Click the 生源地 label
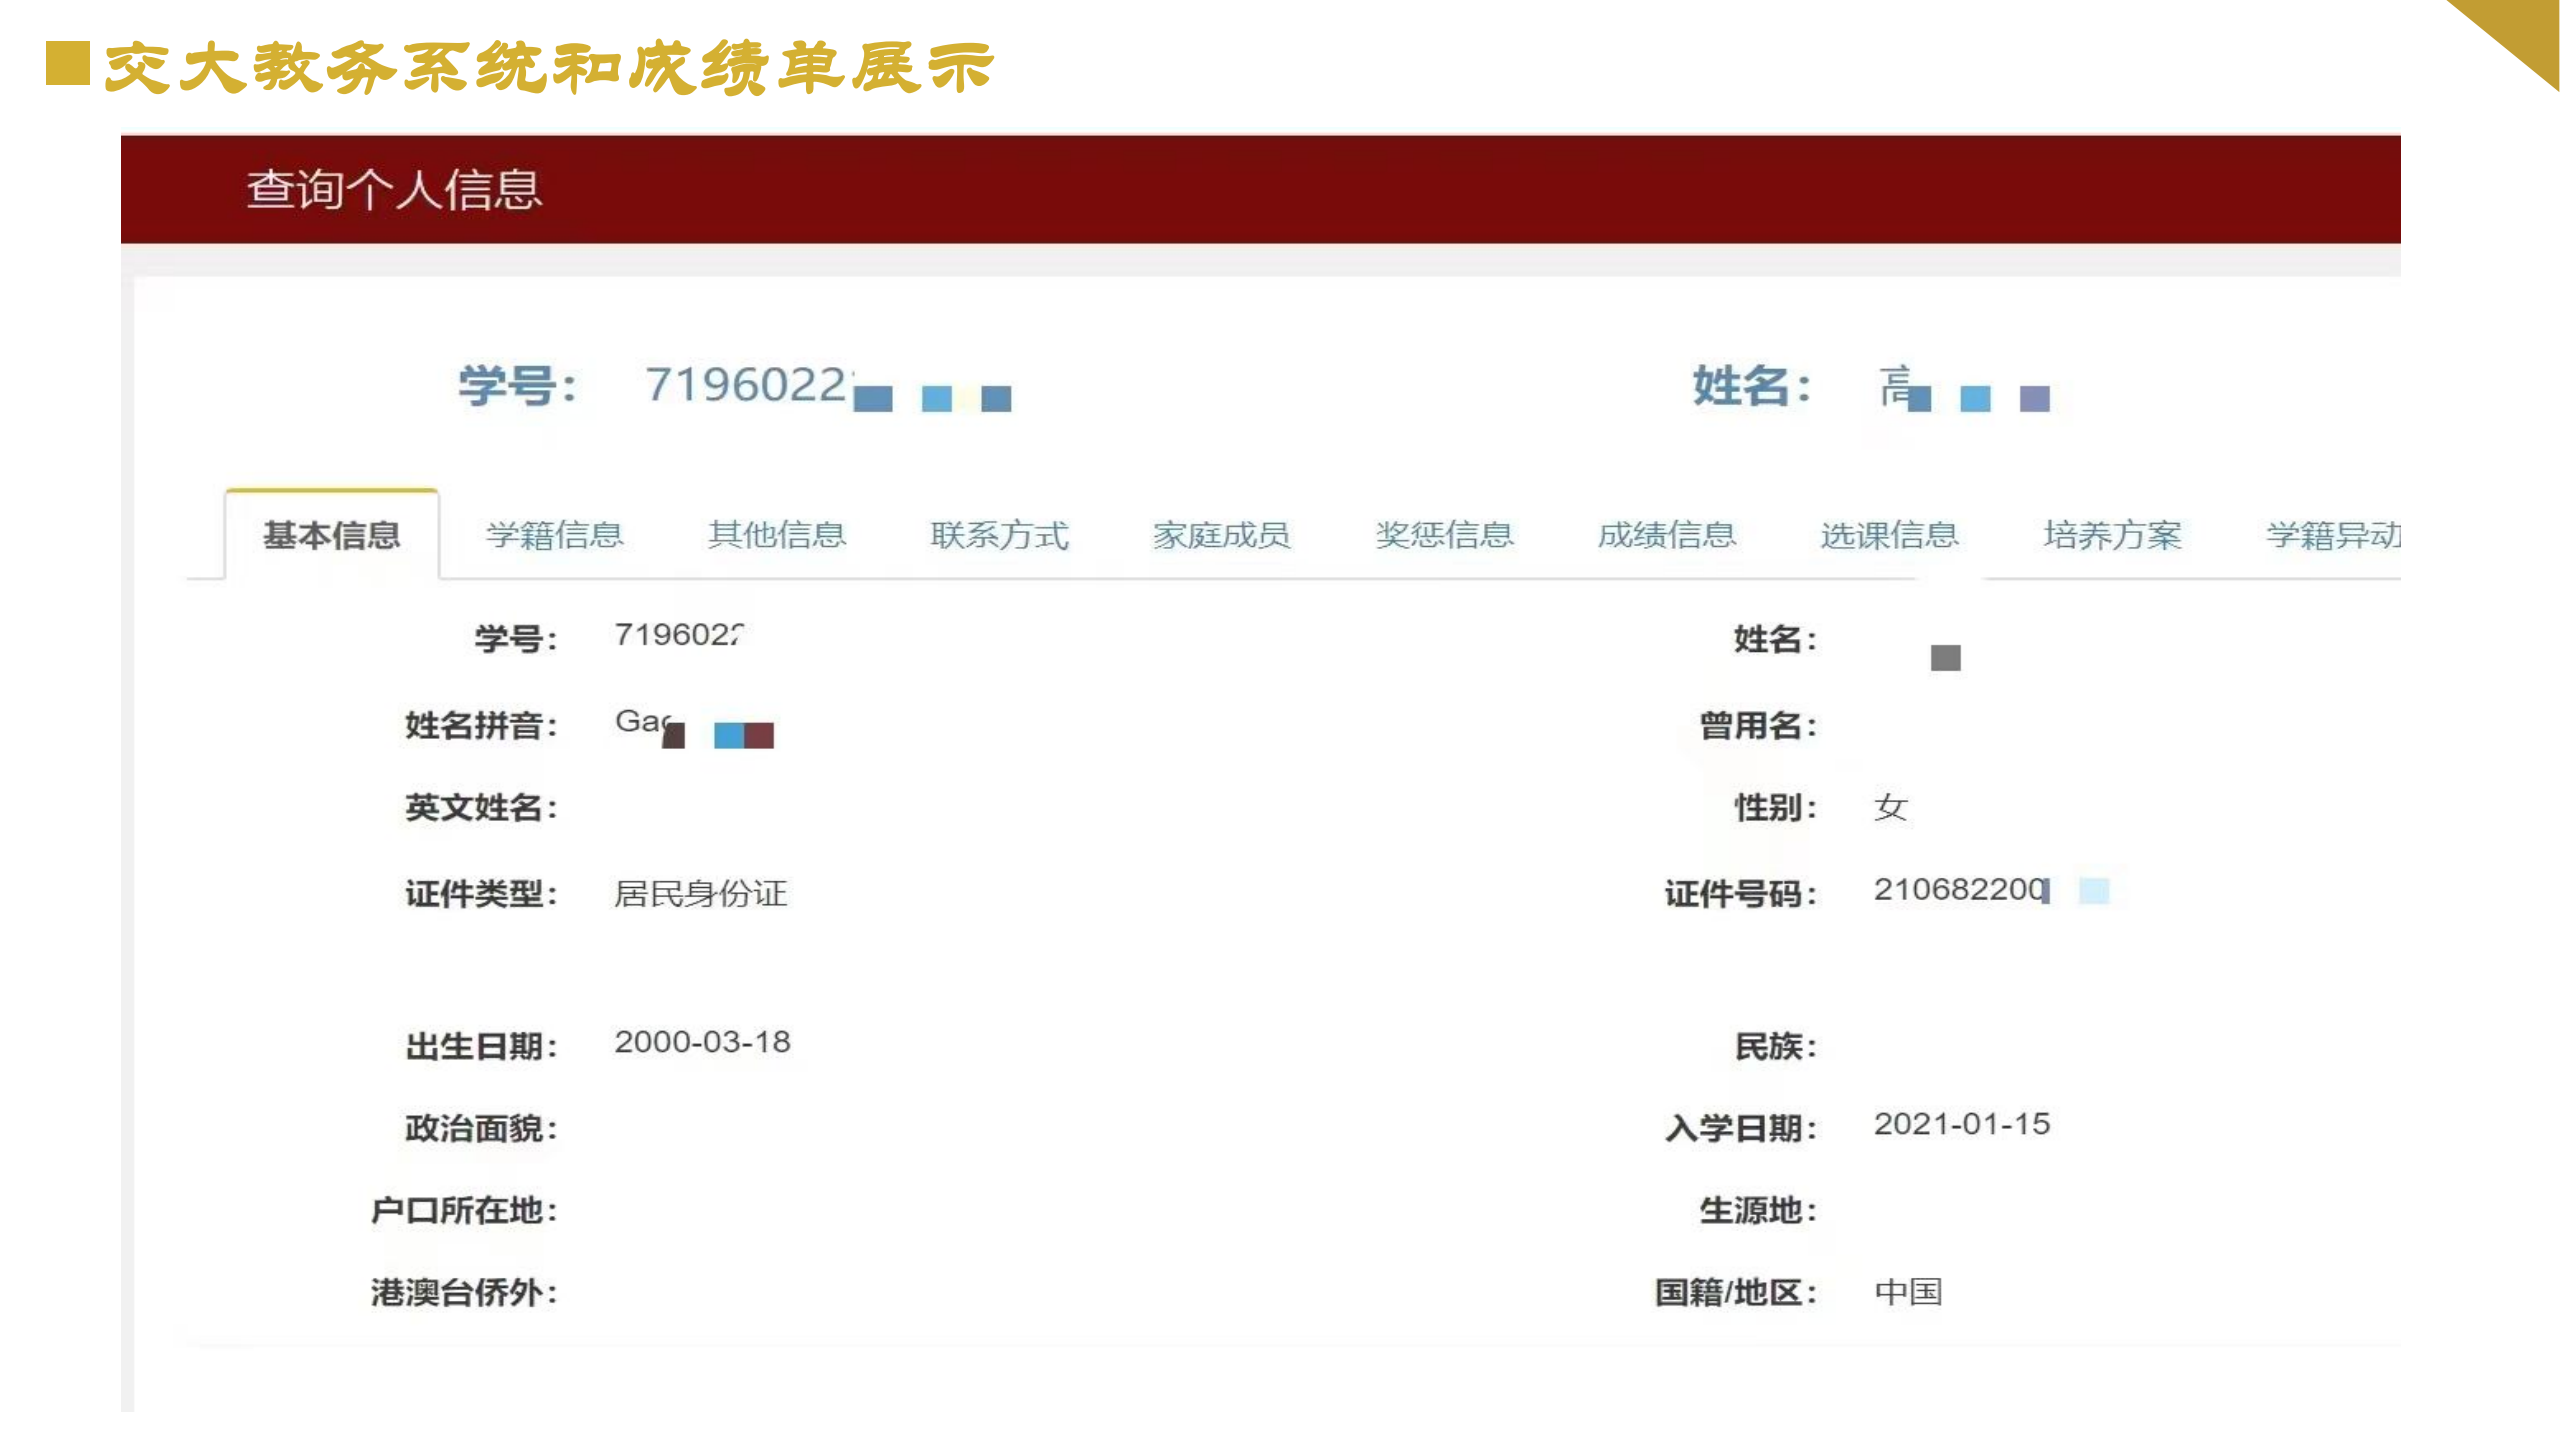The image size is (2560, 1440). (1758, 1211)
